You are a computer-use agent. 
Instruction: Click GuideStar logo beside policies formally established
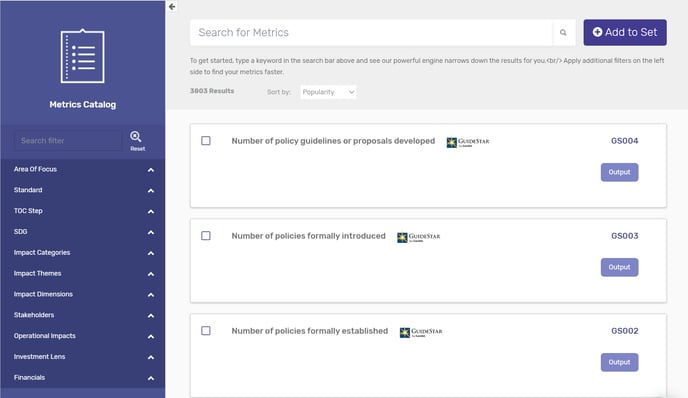(421, 332)
